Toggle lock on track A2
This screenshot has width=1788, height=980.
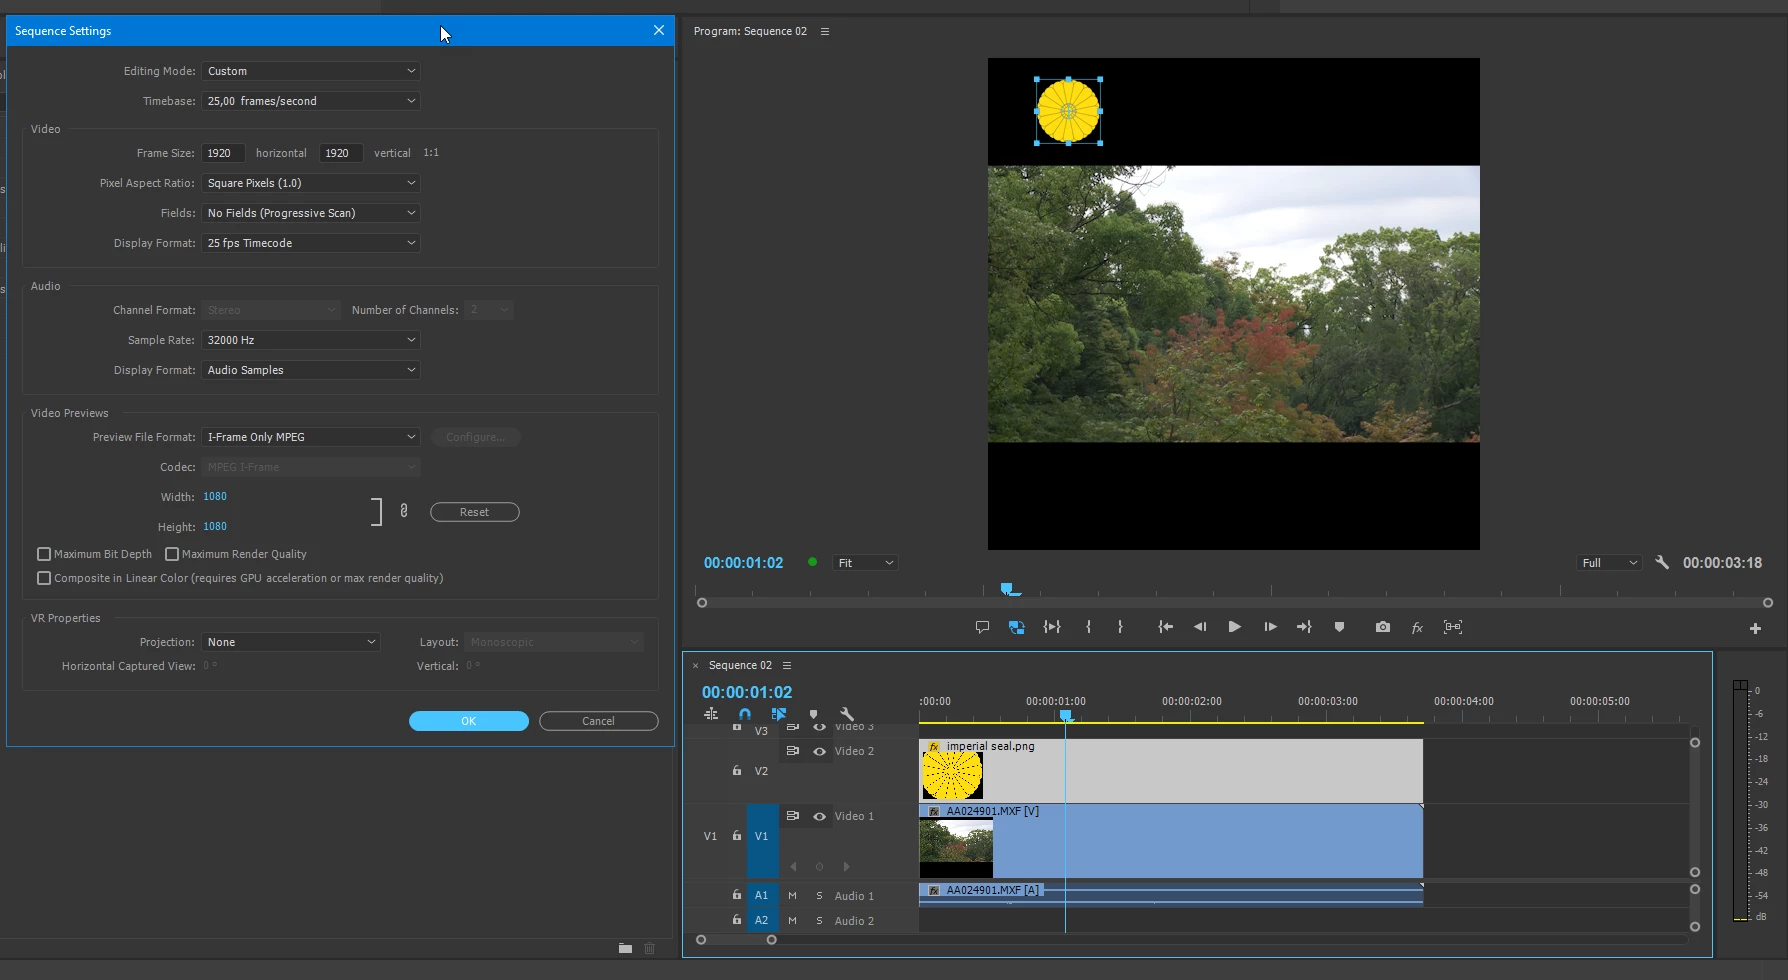pos(737,920)
